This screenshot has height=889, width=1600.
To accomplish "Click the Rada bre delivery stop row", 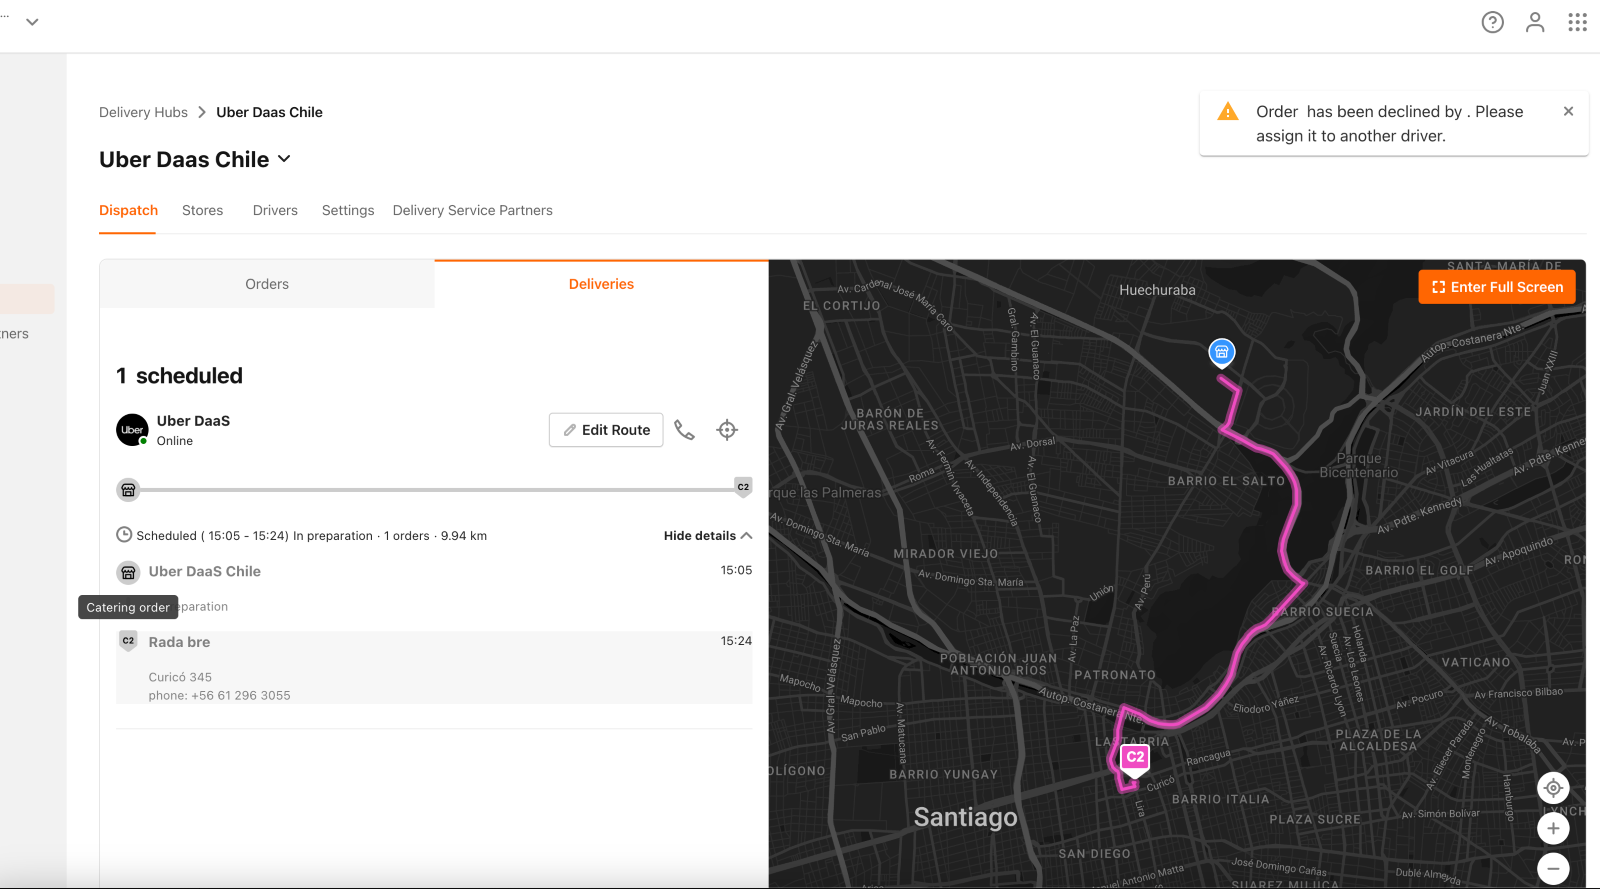I will [x=434, y=667].
